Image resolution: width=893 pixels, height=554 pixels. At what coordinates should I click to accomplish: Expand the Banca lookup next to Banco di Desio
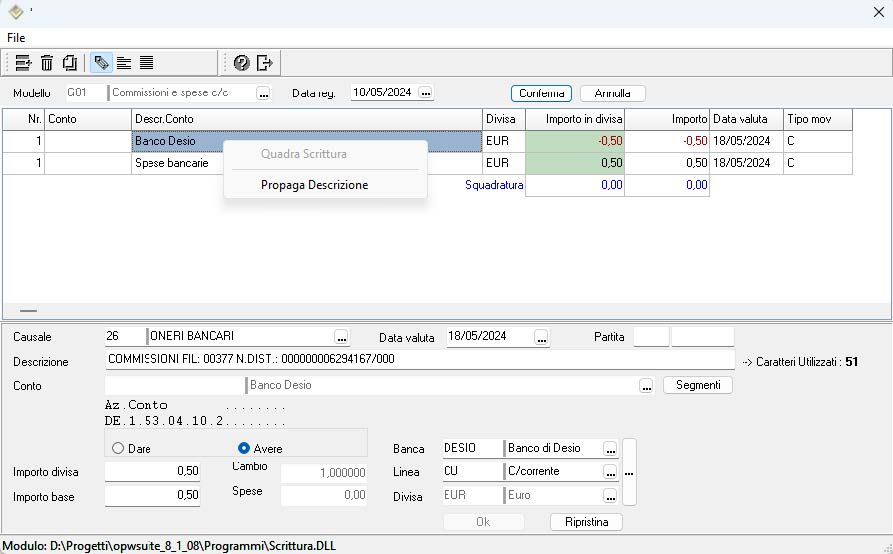click(609, 449)
